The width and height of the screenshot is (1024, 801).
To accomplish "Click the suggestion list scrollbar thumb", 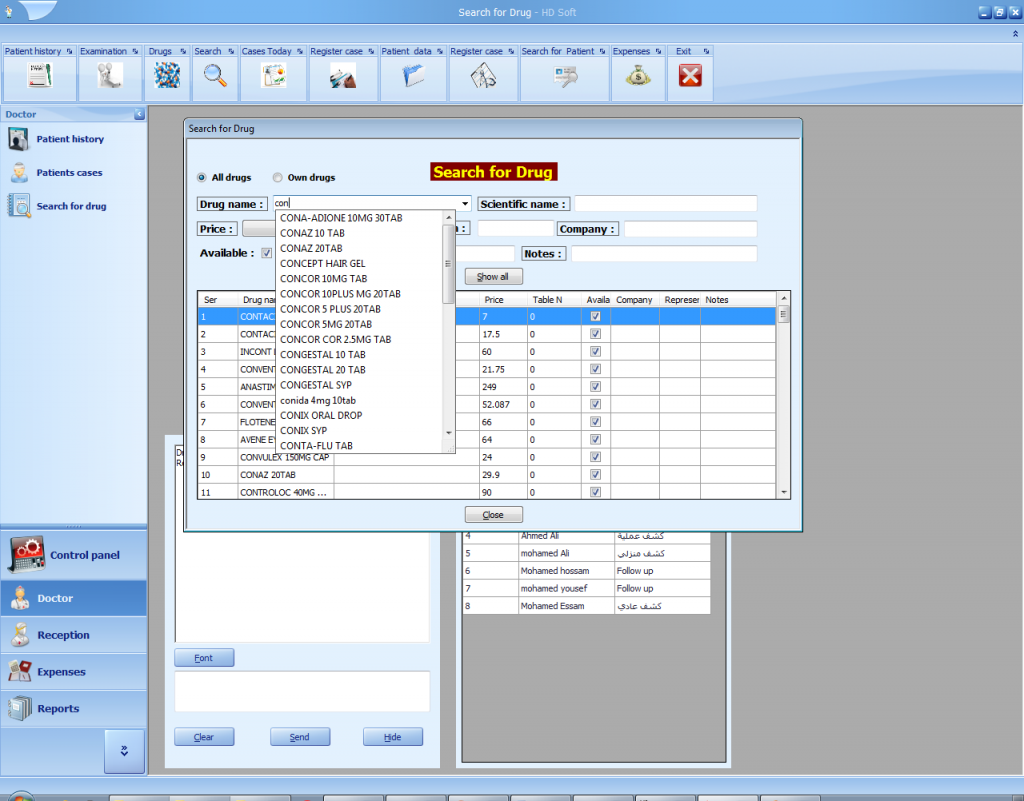I will coord(448,264).
